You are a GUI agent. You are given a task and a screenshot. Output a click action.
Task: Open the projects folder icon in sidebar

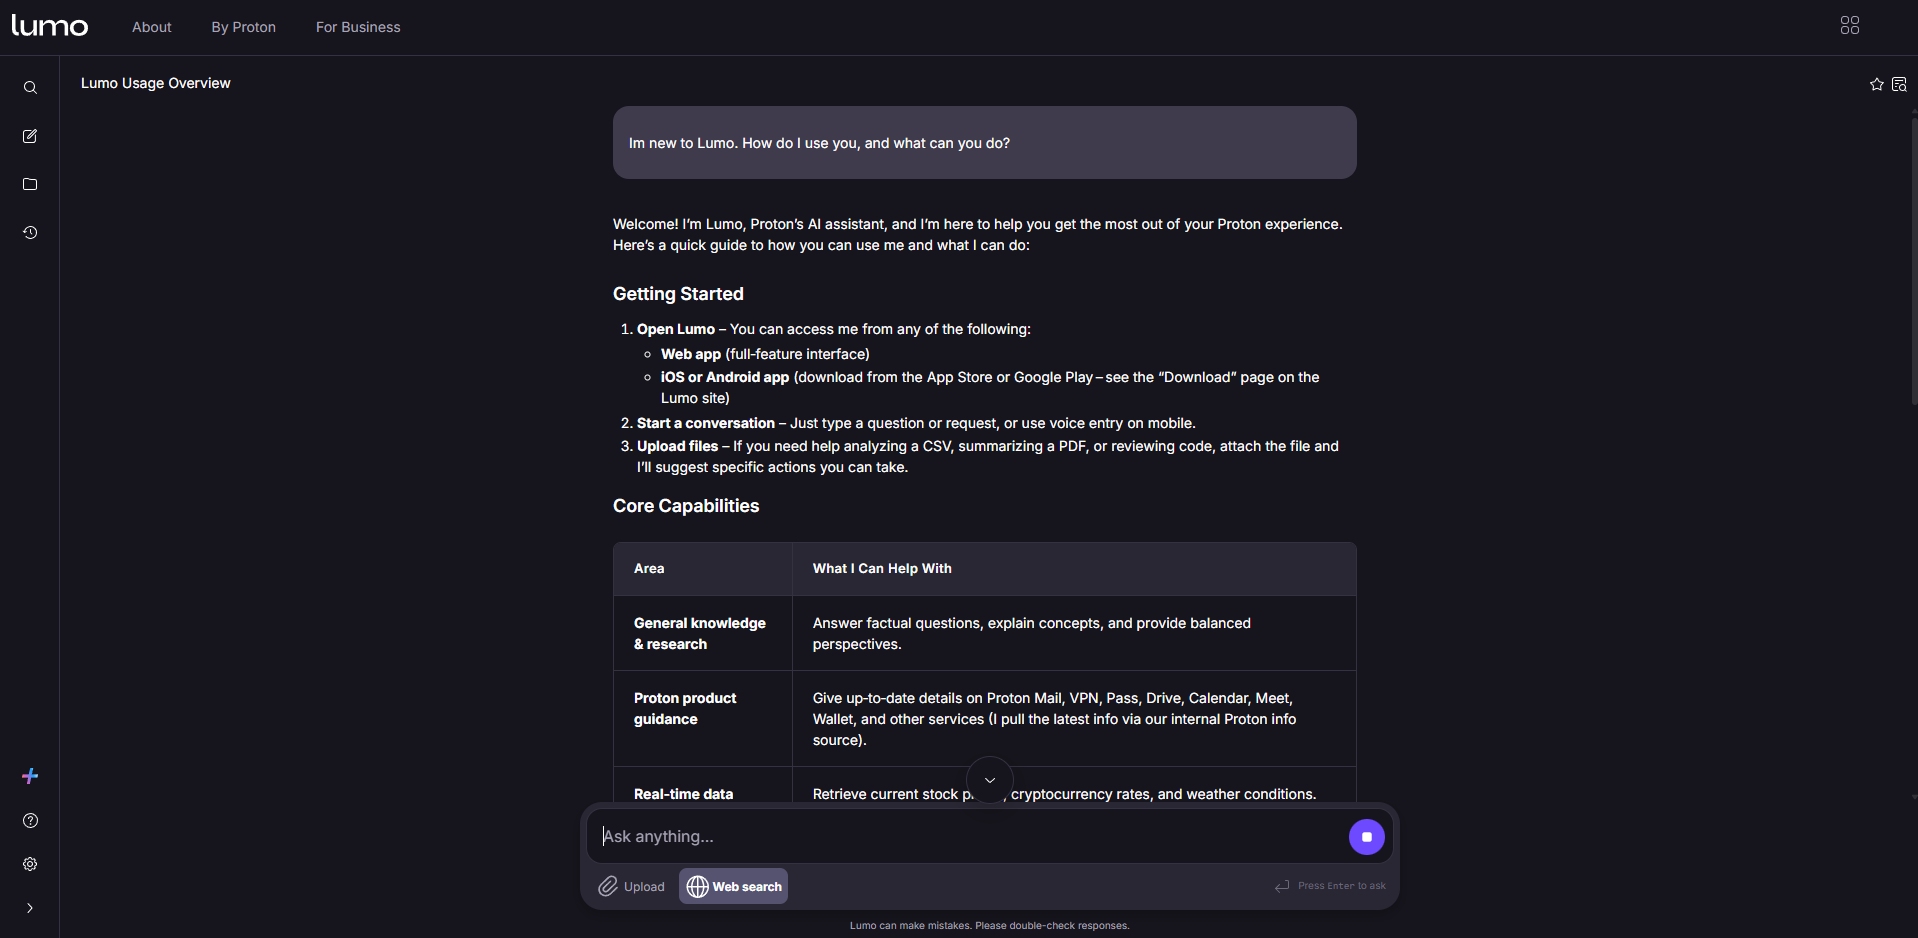(30, 184)
